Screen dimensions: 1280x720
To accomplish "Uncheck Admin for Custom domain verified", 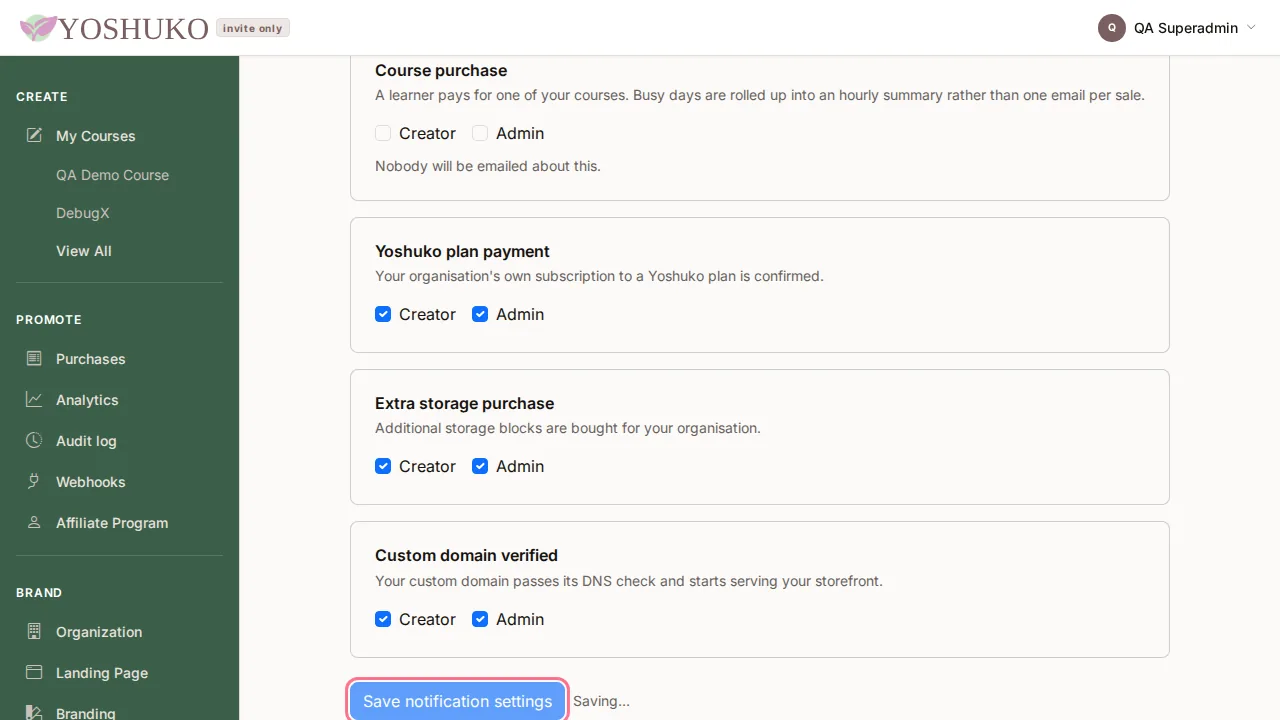I will 480,619.
